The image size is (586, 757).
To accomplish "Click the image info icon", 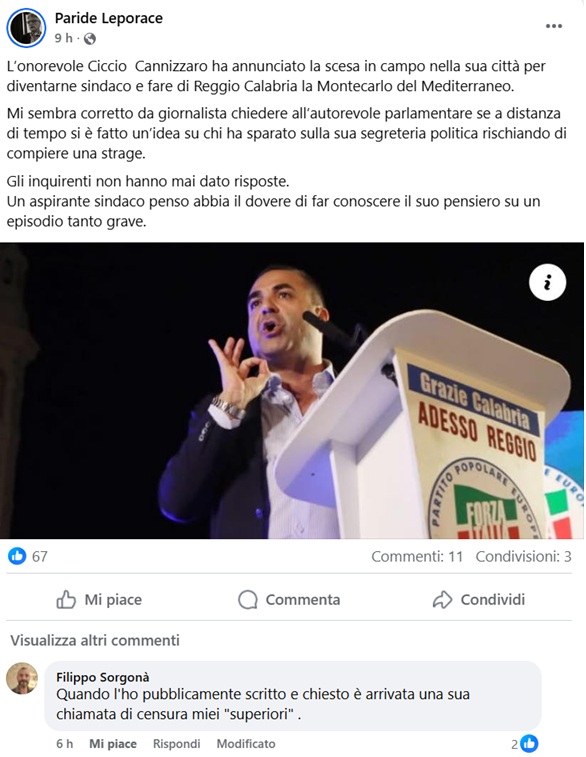I will [x=547, y=282].
